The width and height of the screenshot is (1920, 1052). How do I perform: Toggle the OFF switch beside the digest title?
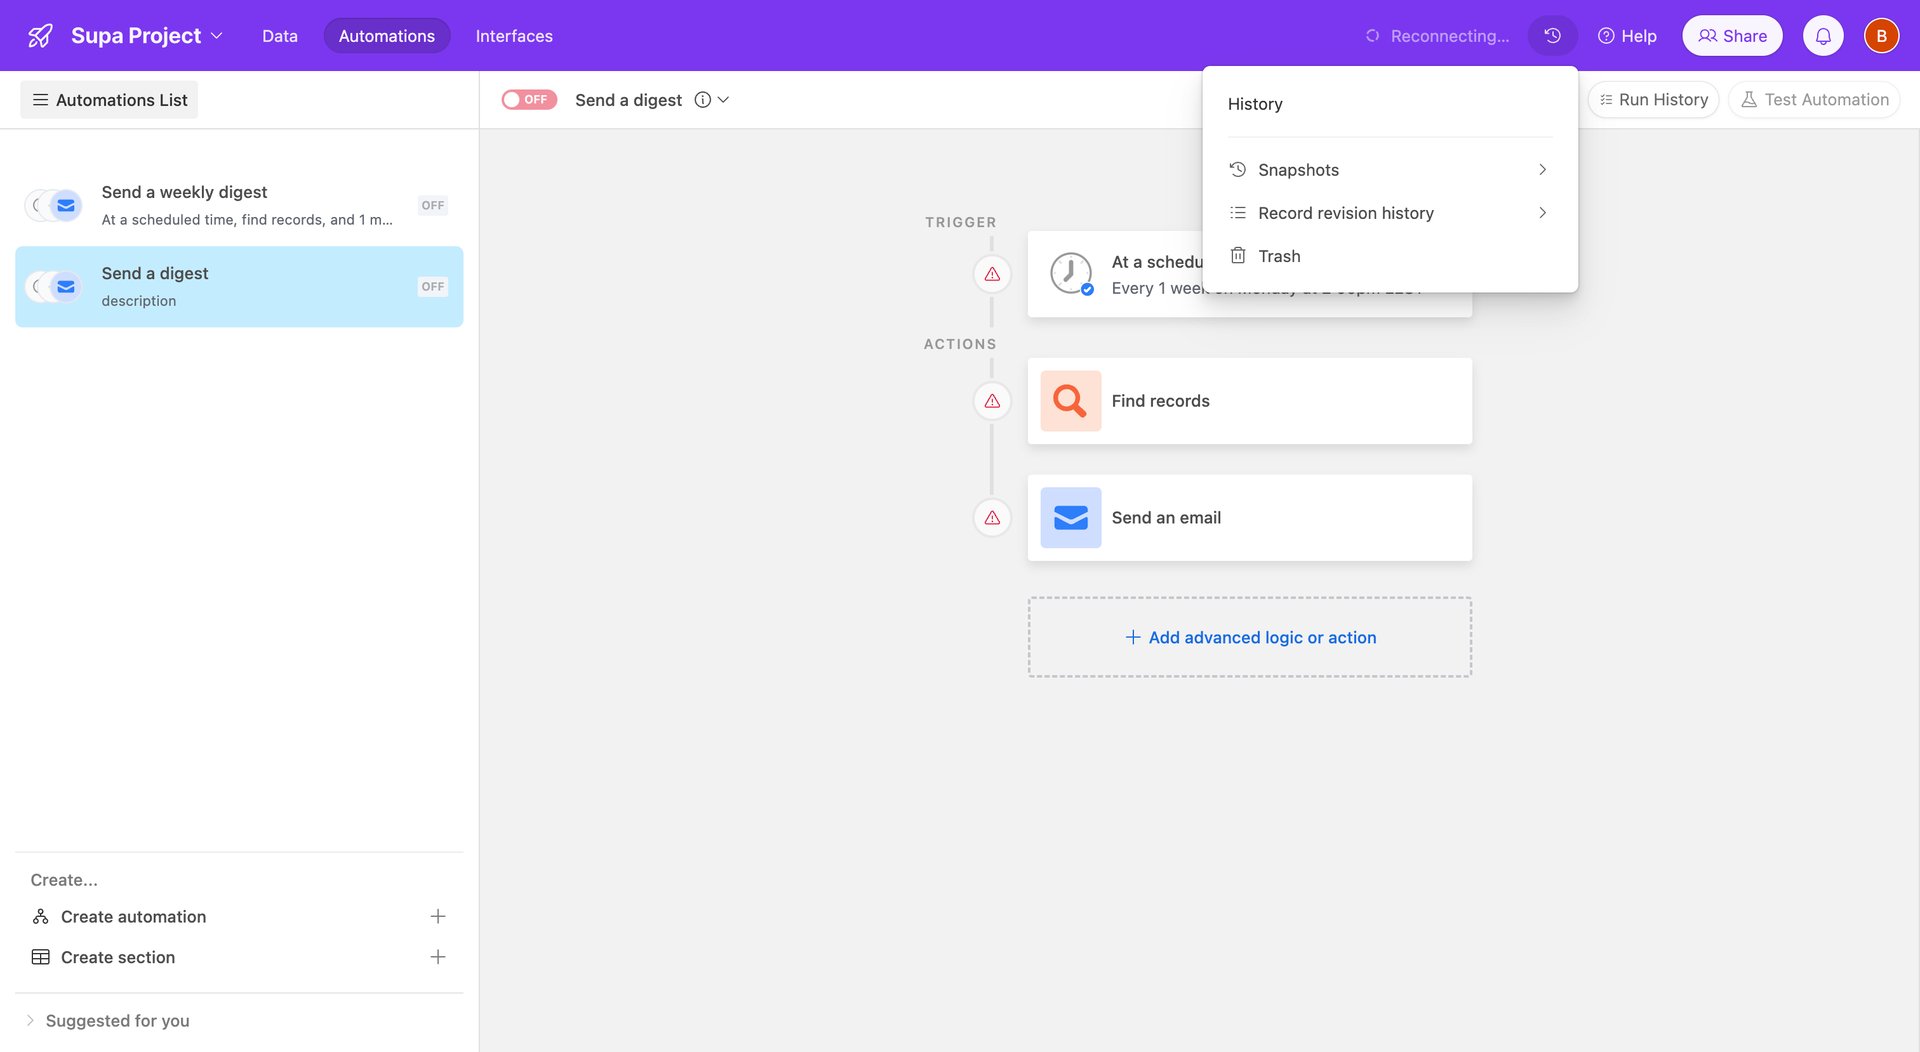tap(529, 99)
